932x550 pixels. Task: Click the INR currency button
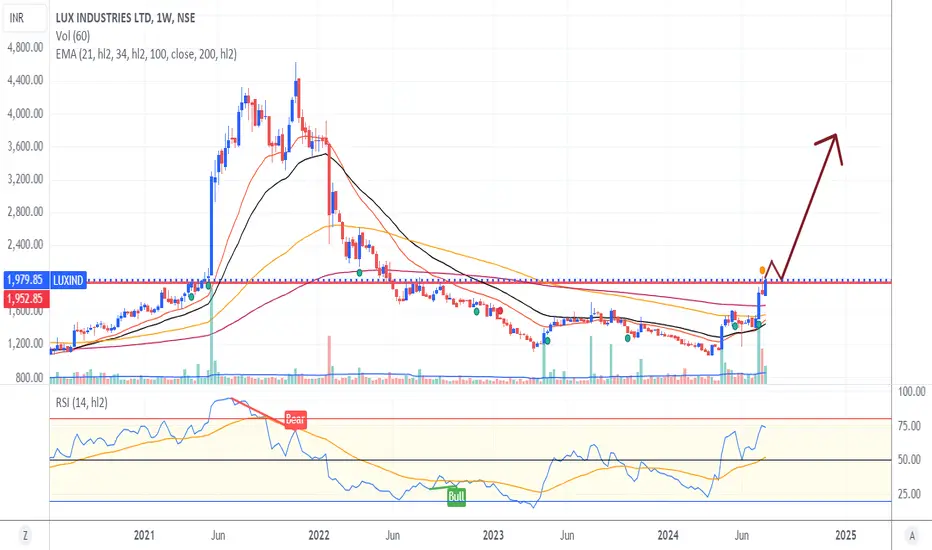(x=24, y=18)
